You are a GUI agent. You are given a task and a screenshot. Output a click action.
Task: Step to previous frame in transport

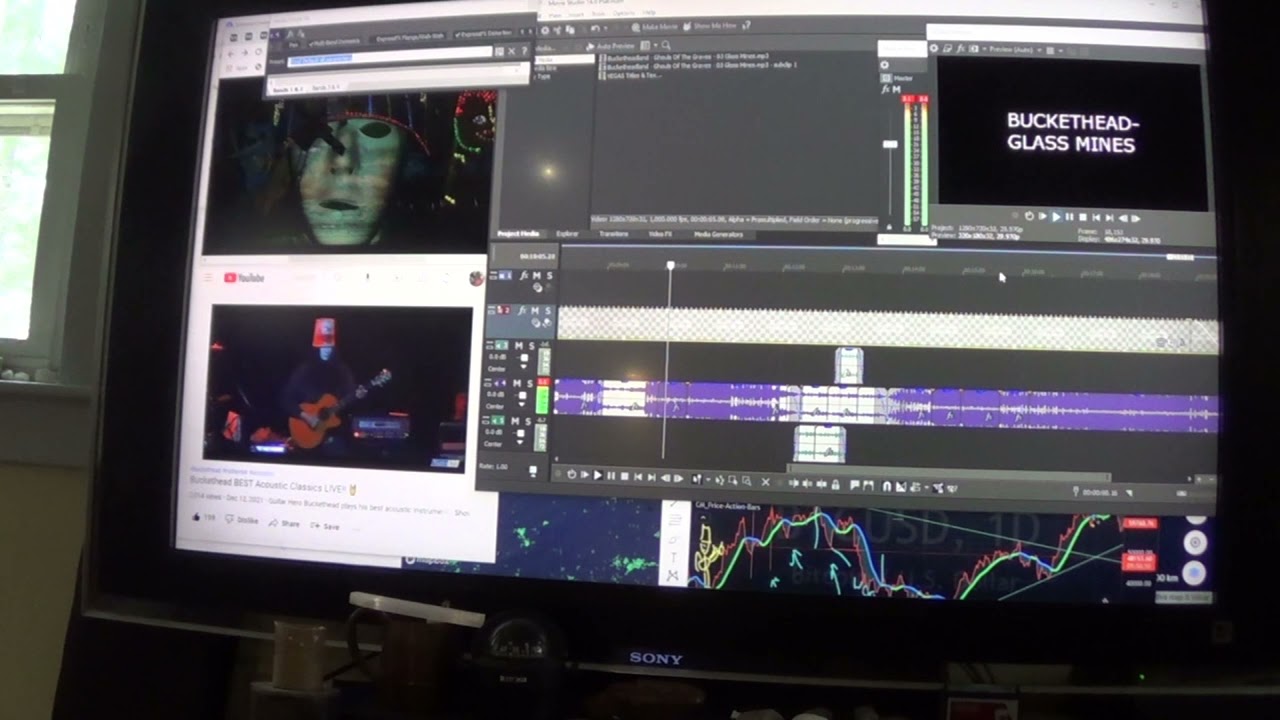[665, 478]
